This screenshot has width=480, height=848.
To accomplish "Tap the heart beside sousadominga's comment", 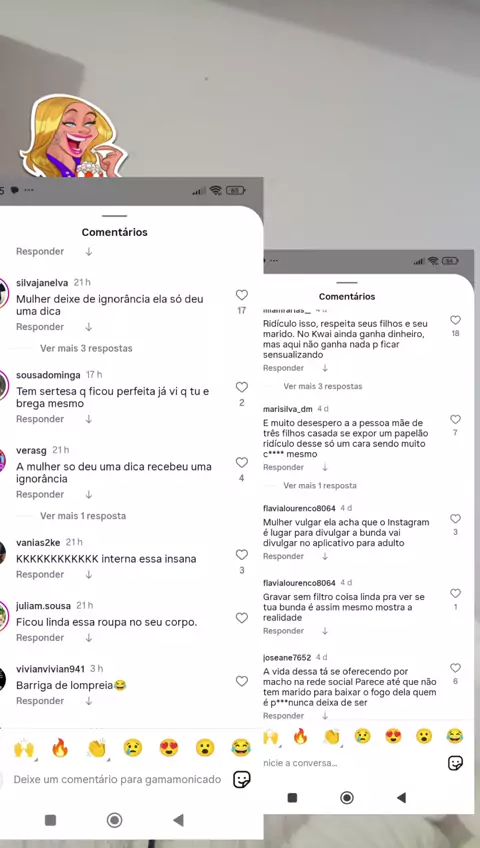I will click(242, 387).
